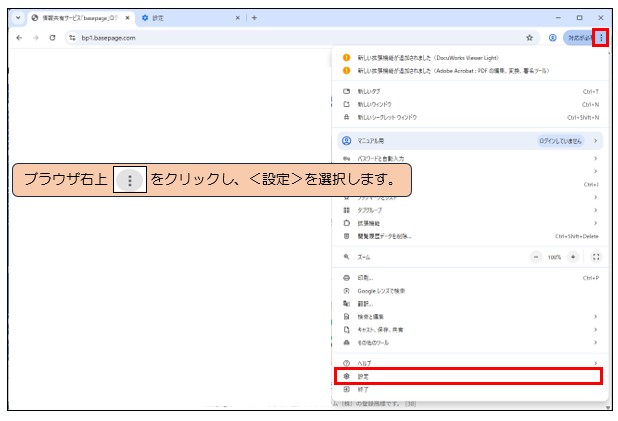Image resolution: width=618 pixels, height=421 pixels.
Task: Choose Google レンズで検索
Action: pos(470,291)
